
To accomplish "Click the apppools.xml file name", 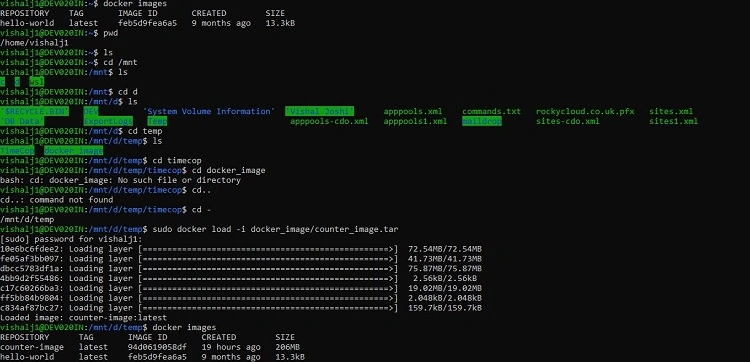I will coord(413,111).
